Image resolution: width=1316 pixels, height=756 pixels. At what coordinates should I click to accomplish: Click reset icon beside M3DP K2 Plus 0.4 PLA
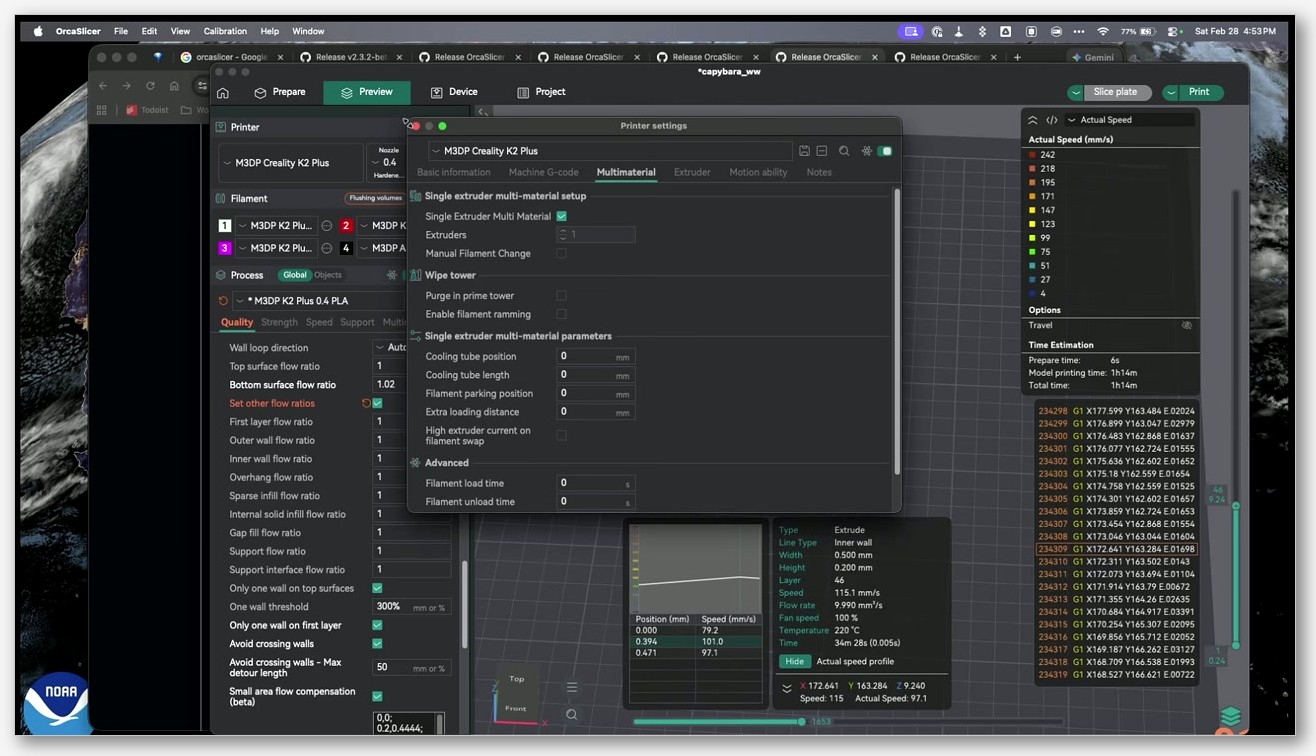pyautogui.click(x=223, y=300)
